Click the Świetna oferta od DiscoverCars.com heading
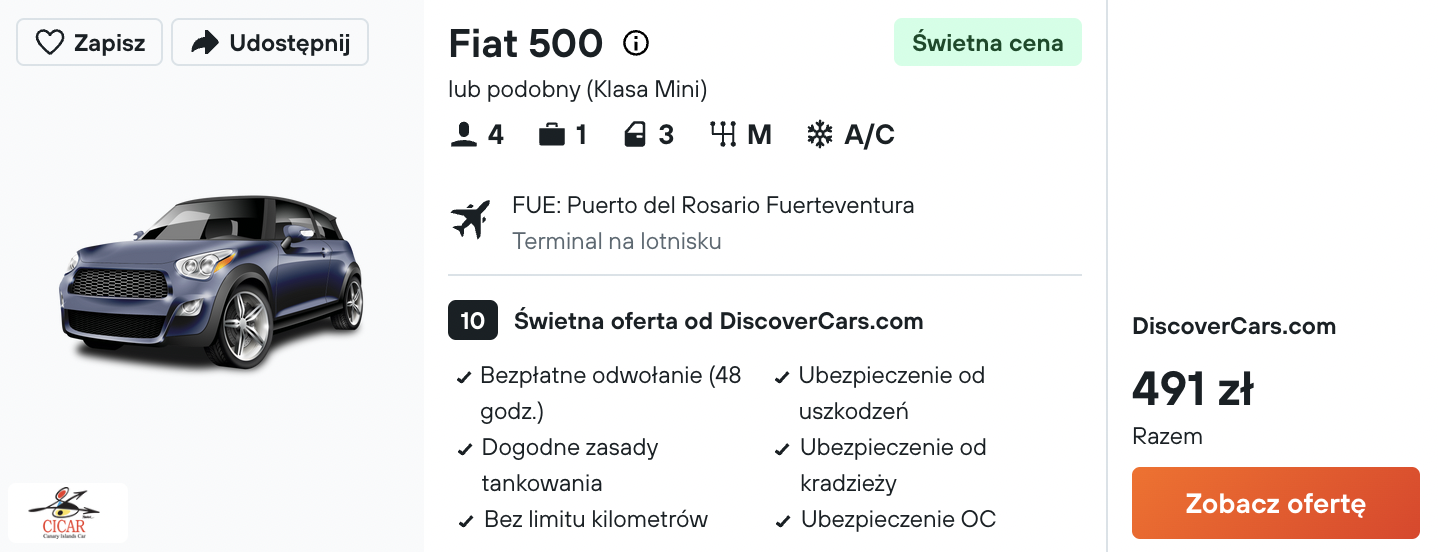This screenshot has width=1438, height=552. tap(718, 321)
